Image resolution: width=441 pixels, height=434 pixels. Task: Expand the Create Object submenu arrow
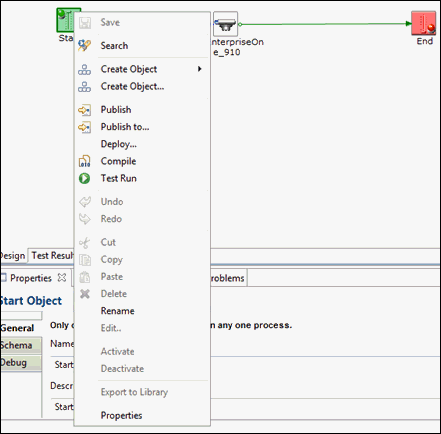[199, 69]
